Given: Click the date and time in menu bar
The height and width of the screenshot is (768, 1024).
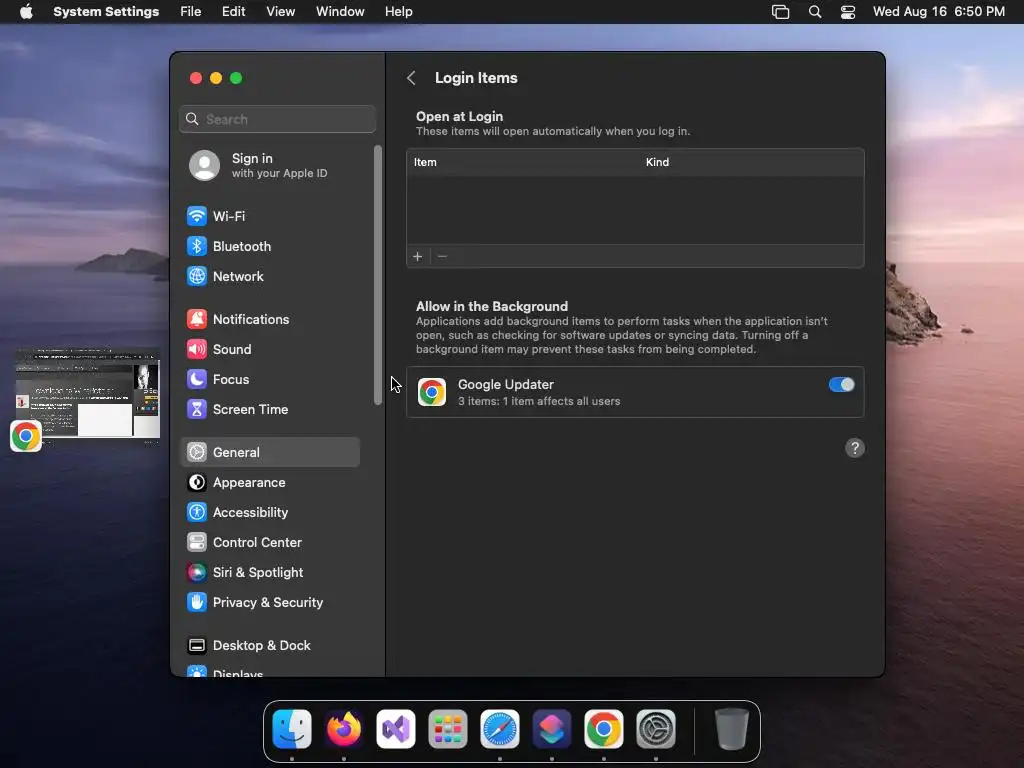Looking at the screenshot, I should pyautogui.click(x=938, y=12).
